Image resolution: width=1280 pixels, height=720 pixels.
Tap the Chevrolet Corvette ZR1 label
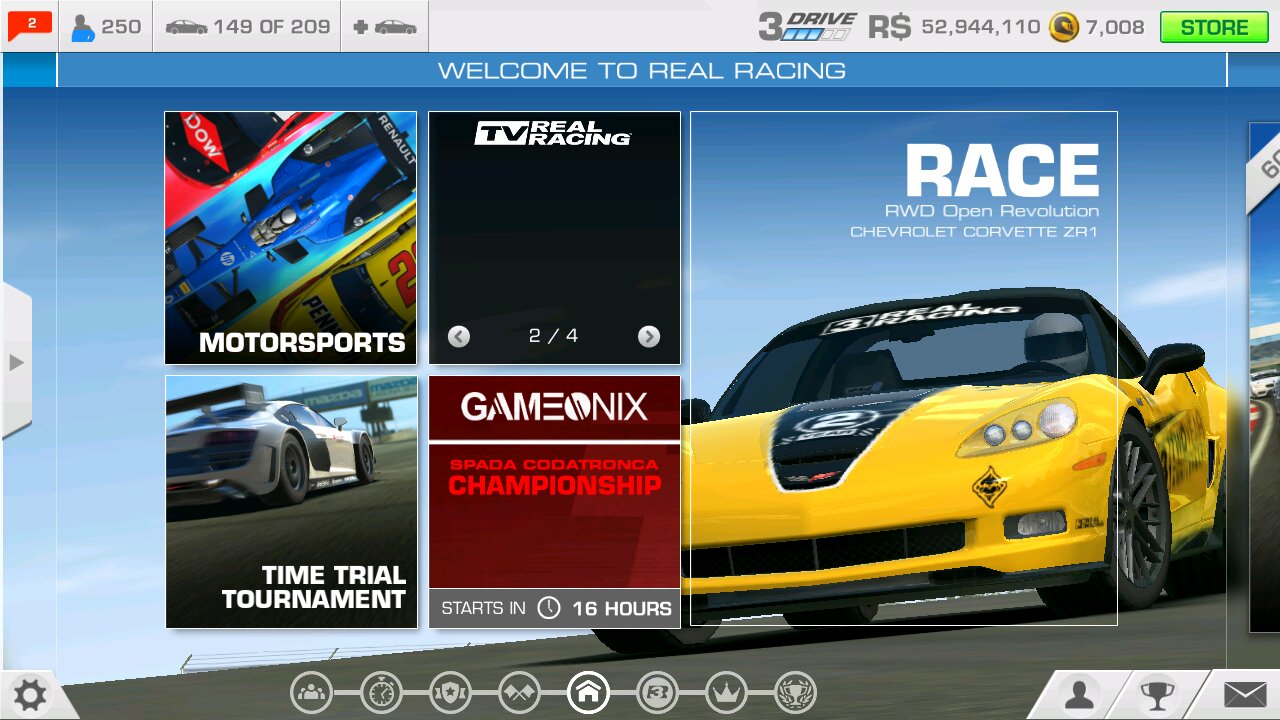974,232
